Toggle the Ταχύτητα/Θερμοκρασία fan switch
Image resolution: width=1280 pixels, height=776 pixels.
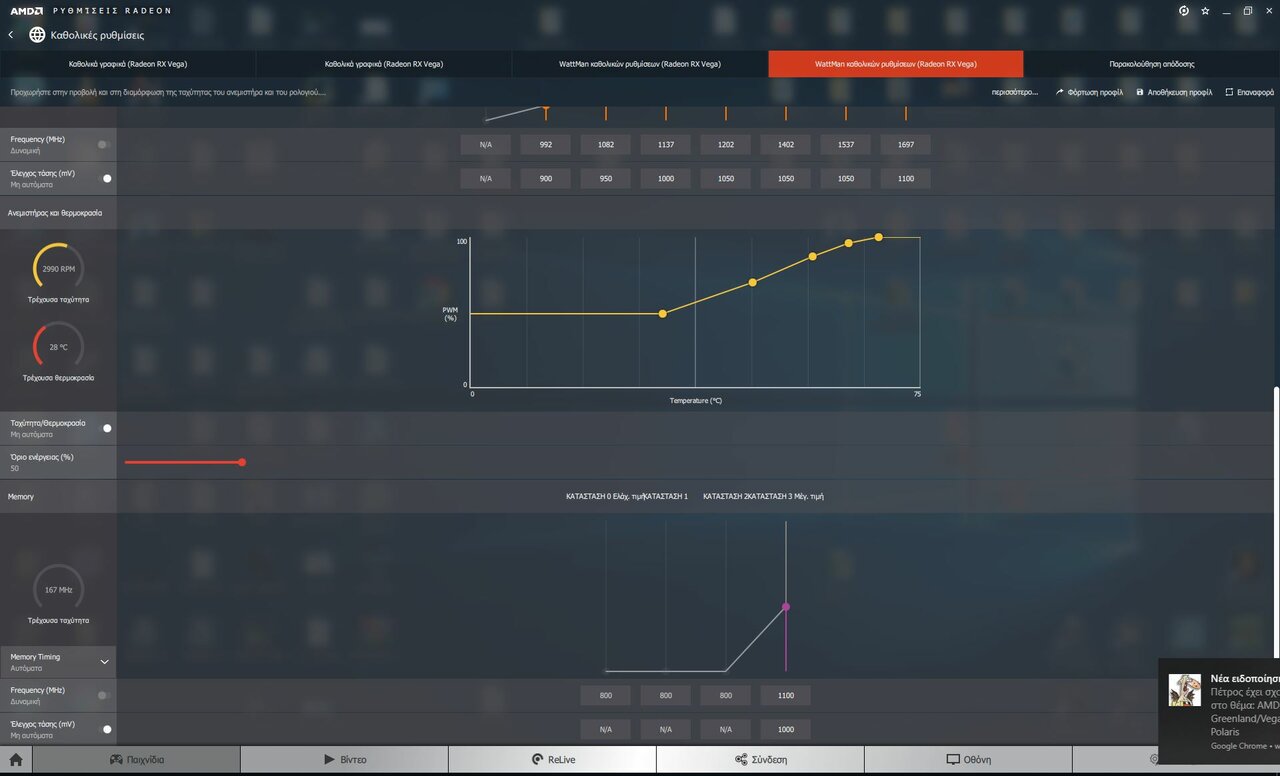(x=106, y=428)
